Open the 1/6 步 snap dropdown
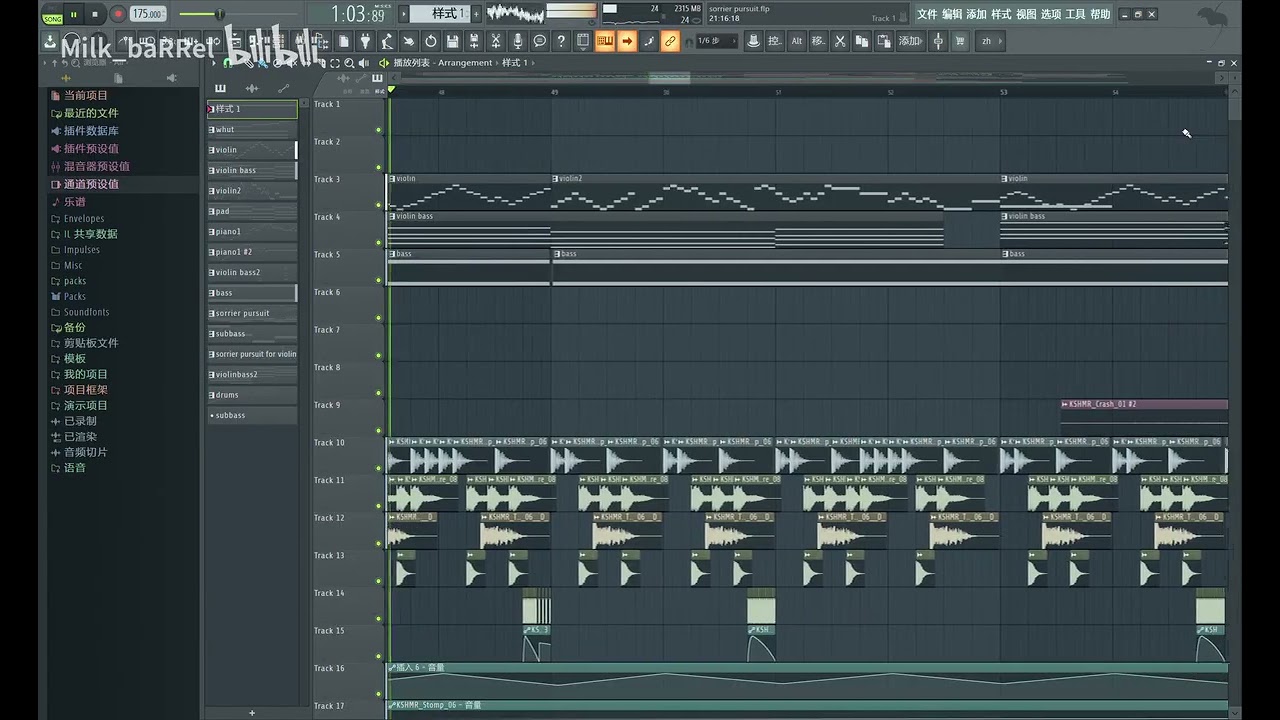The image size is (1280, 720). (717, 41)
